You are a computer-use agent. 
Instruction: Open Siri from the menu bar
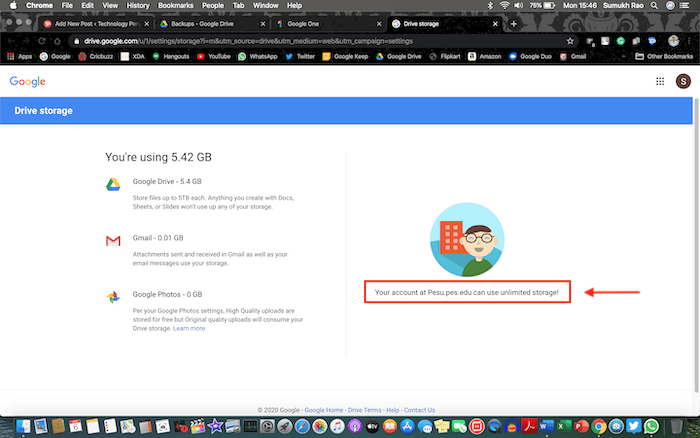pos(670,5)
